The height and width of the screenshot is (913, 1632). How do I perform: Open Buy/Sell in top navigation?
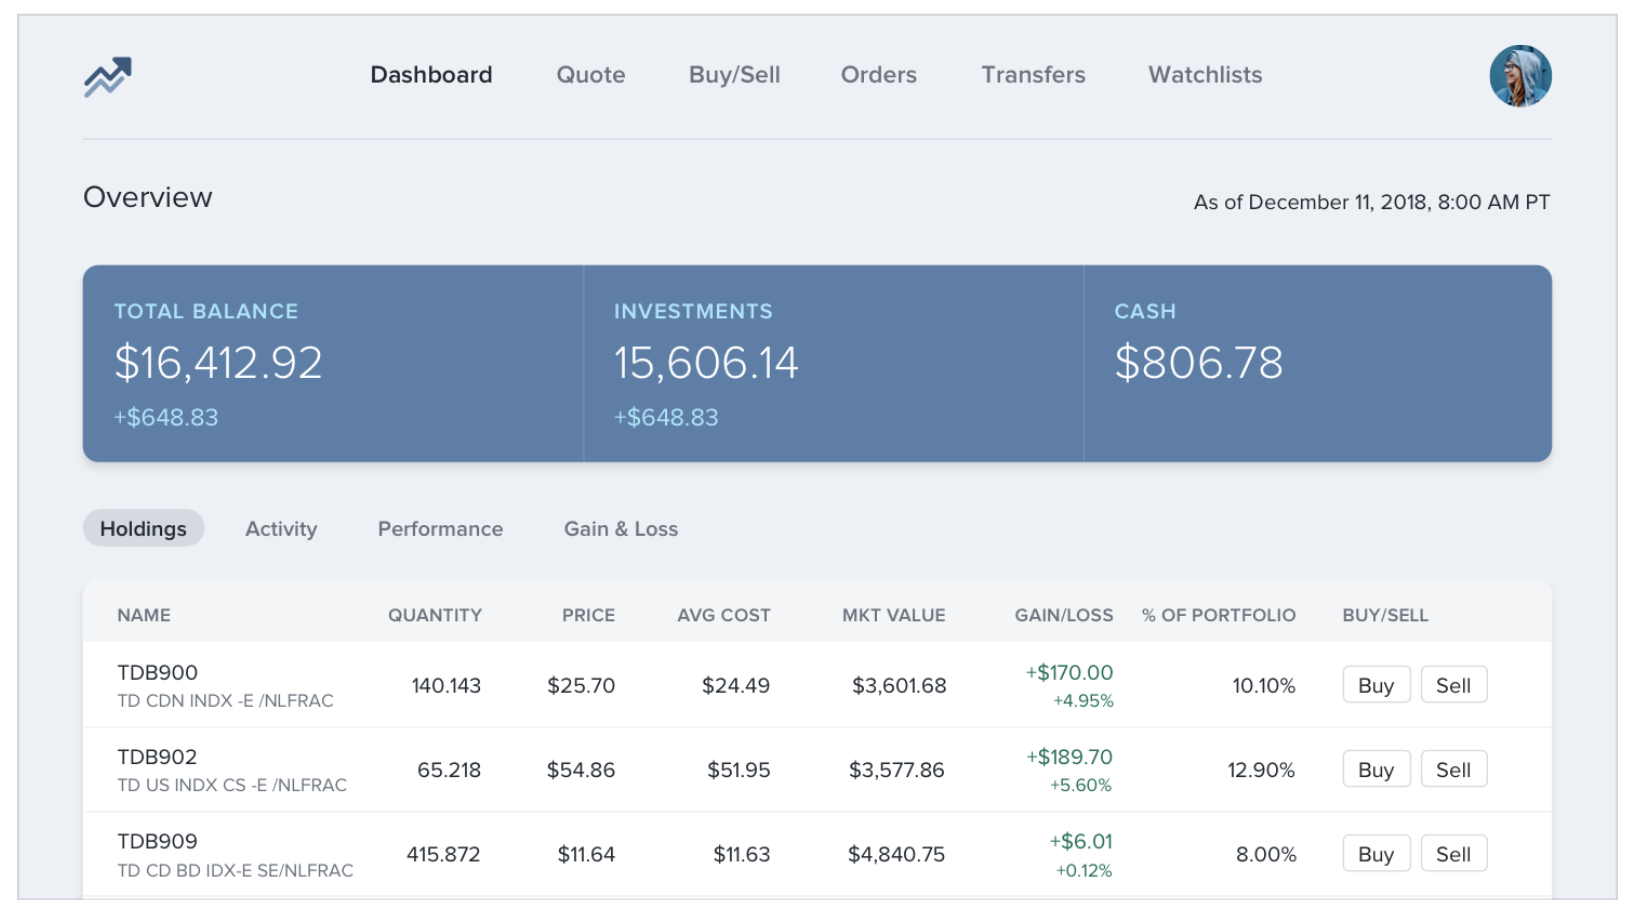[x=735, y=75]
